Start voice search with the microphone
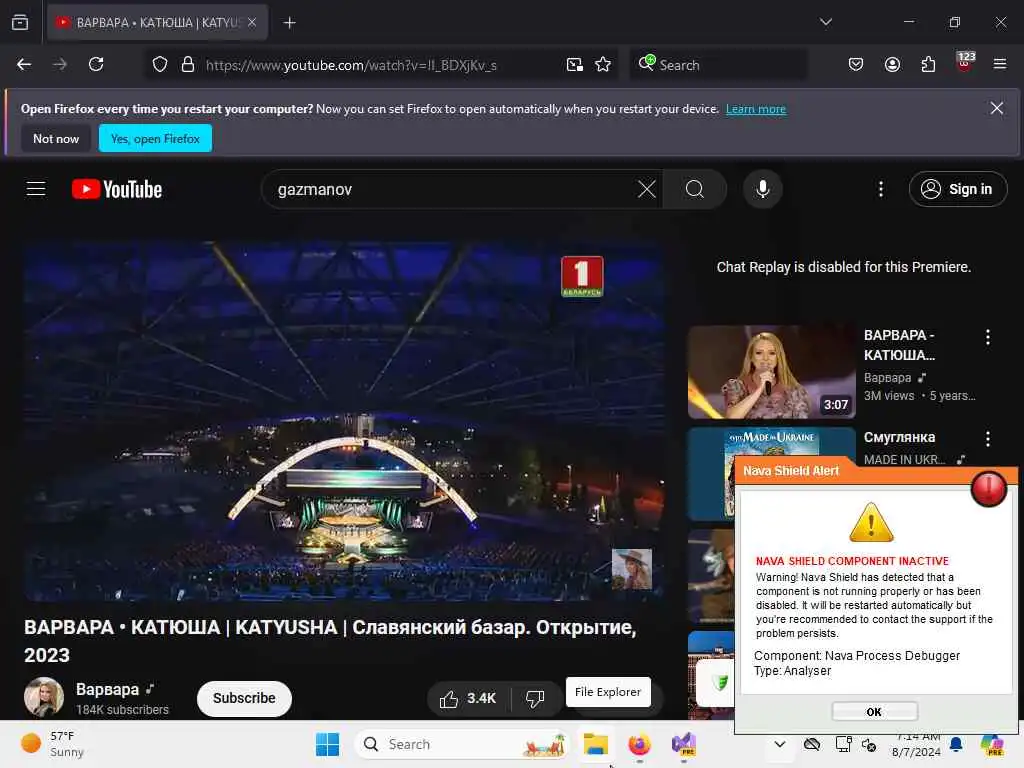 tap(762, 189)
